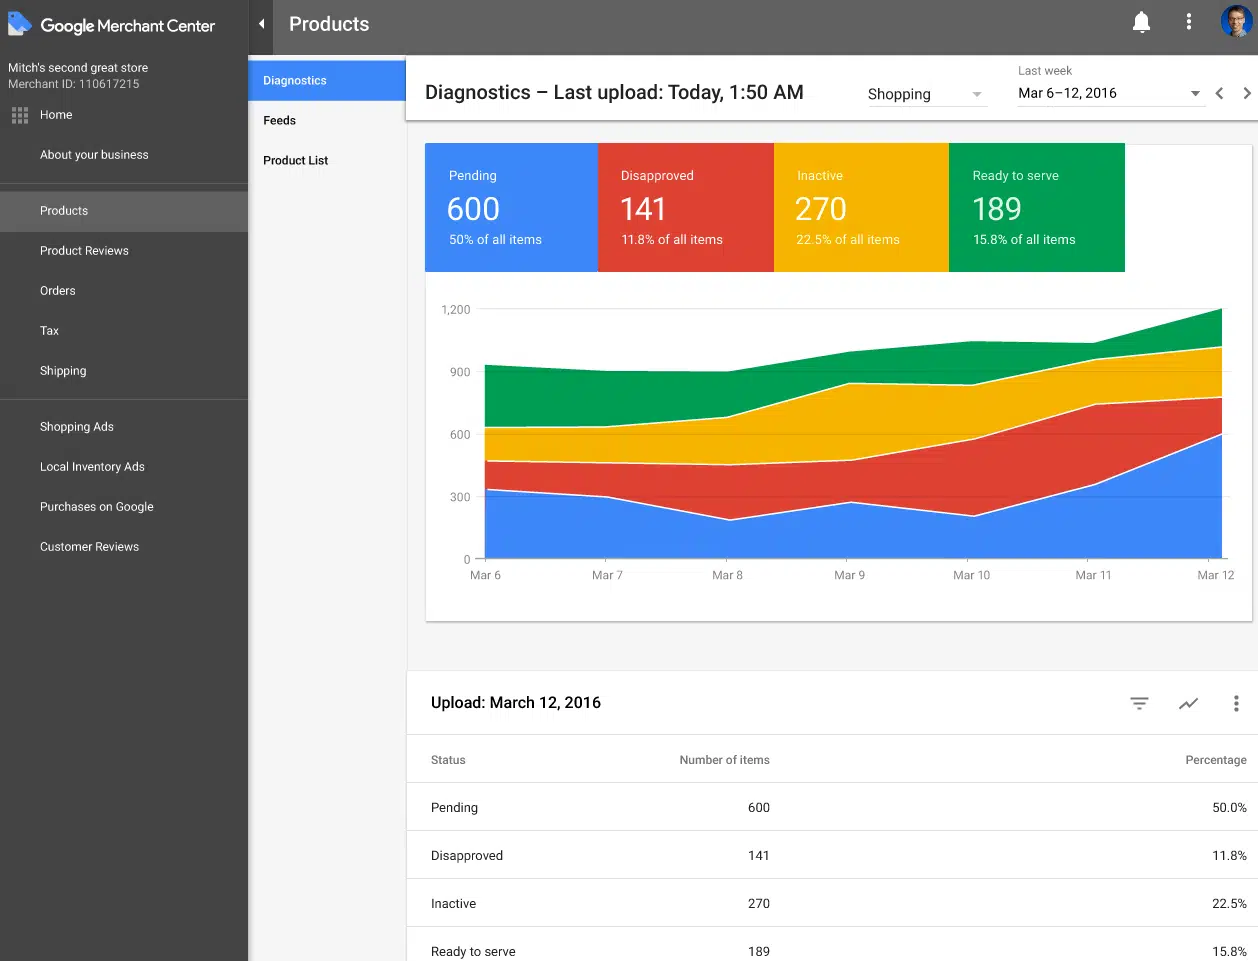This screenshot has width=1258, height=961.
Task: Open the filter icon in upload table
Action: click(1139, 703)
